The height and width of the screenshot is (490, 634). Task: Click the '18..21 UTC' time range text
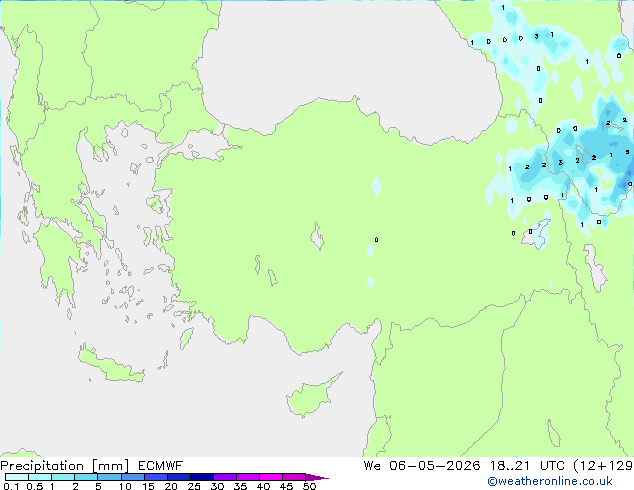[x=526, y=466]
